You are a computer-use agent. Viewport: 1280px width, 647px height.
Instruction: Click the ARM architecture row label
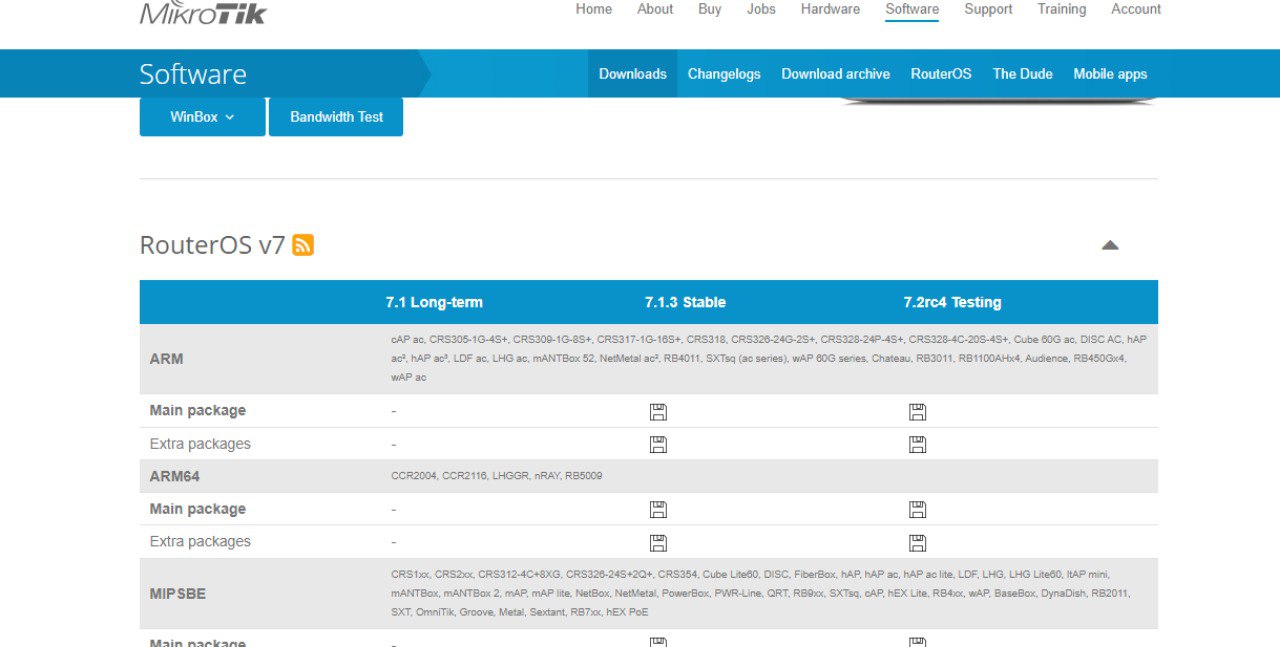pos(166,359)
